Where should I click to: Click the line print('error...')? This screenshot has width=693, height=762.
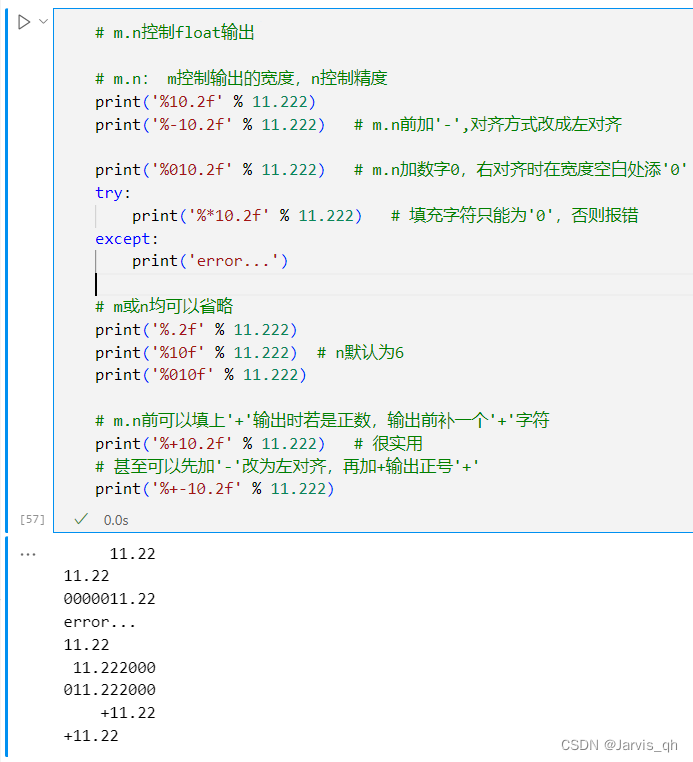pos(210,261)
